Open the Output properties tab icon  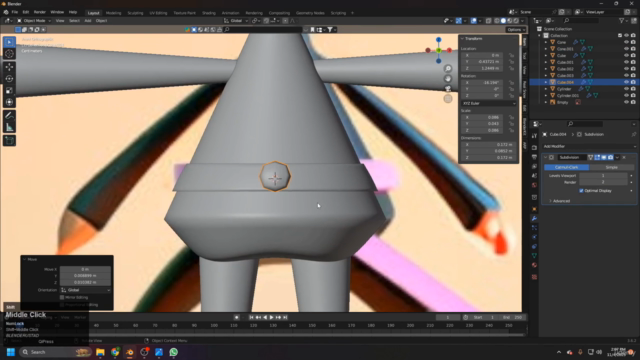click(534, 157)
